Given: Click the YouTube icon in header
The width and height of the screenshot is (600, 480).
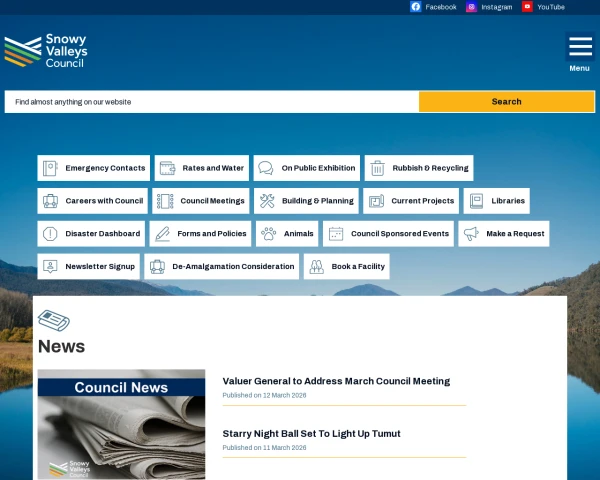Looking at the screenshot, I should 527,7.
